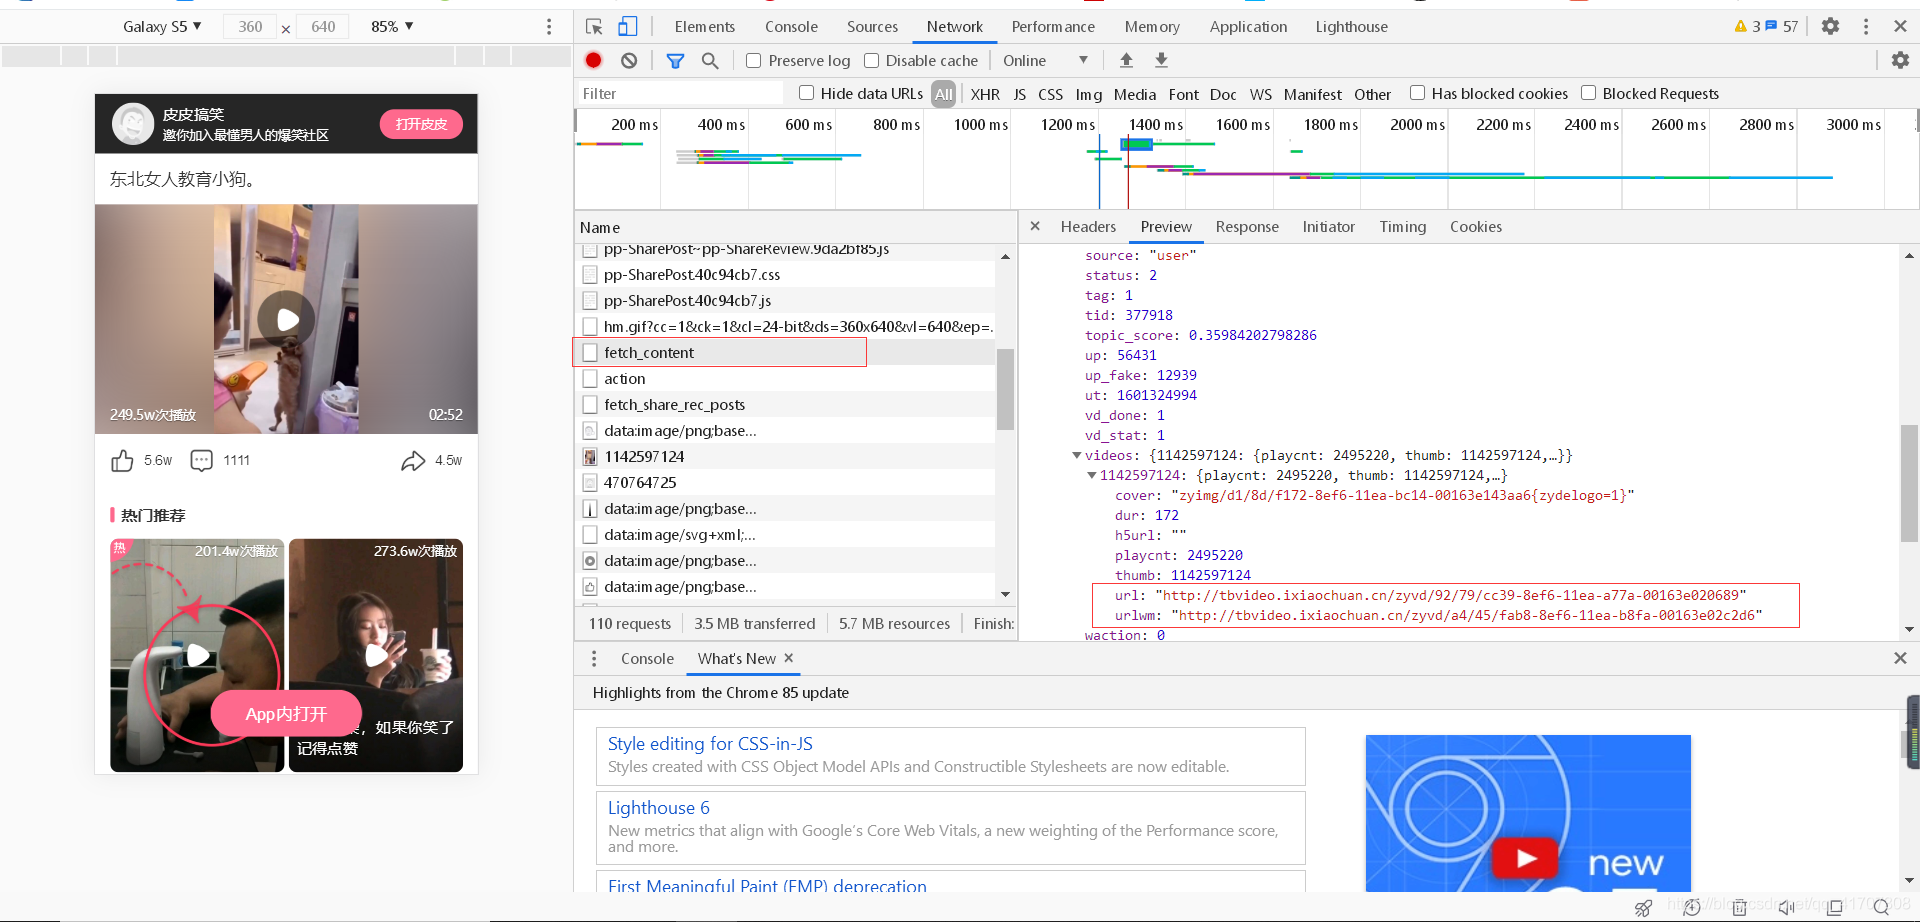Viewport: 1920px width, 922px height.
Task: Open the Lighthouse 6 link
Action: click(x=658, y=808)
